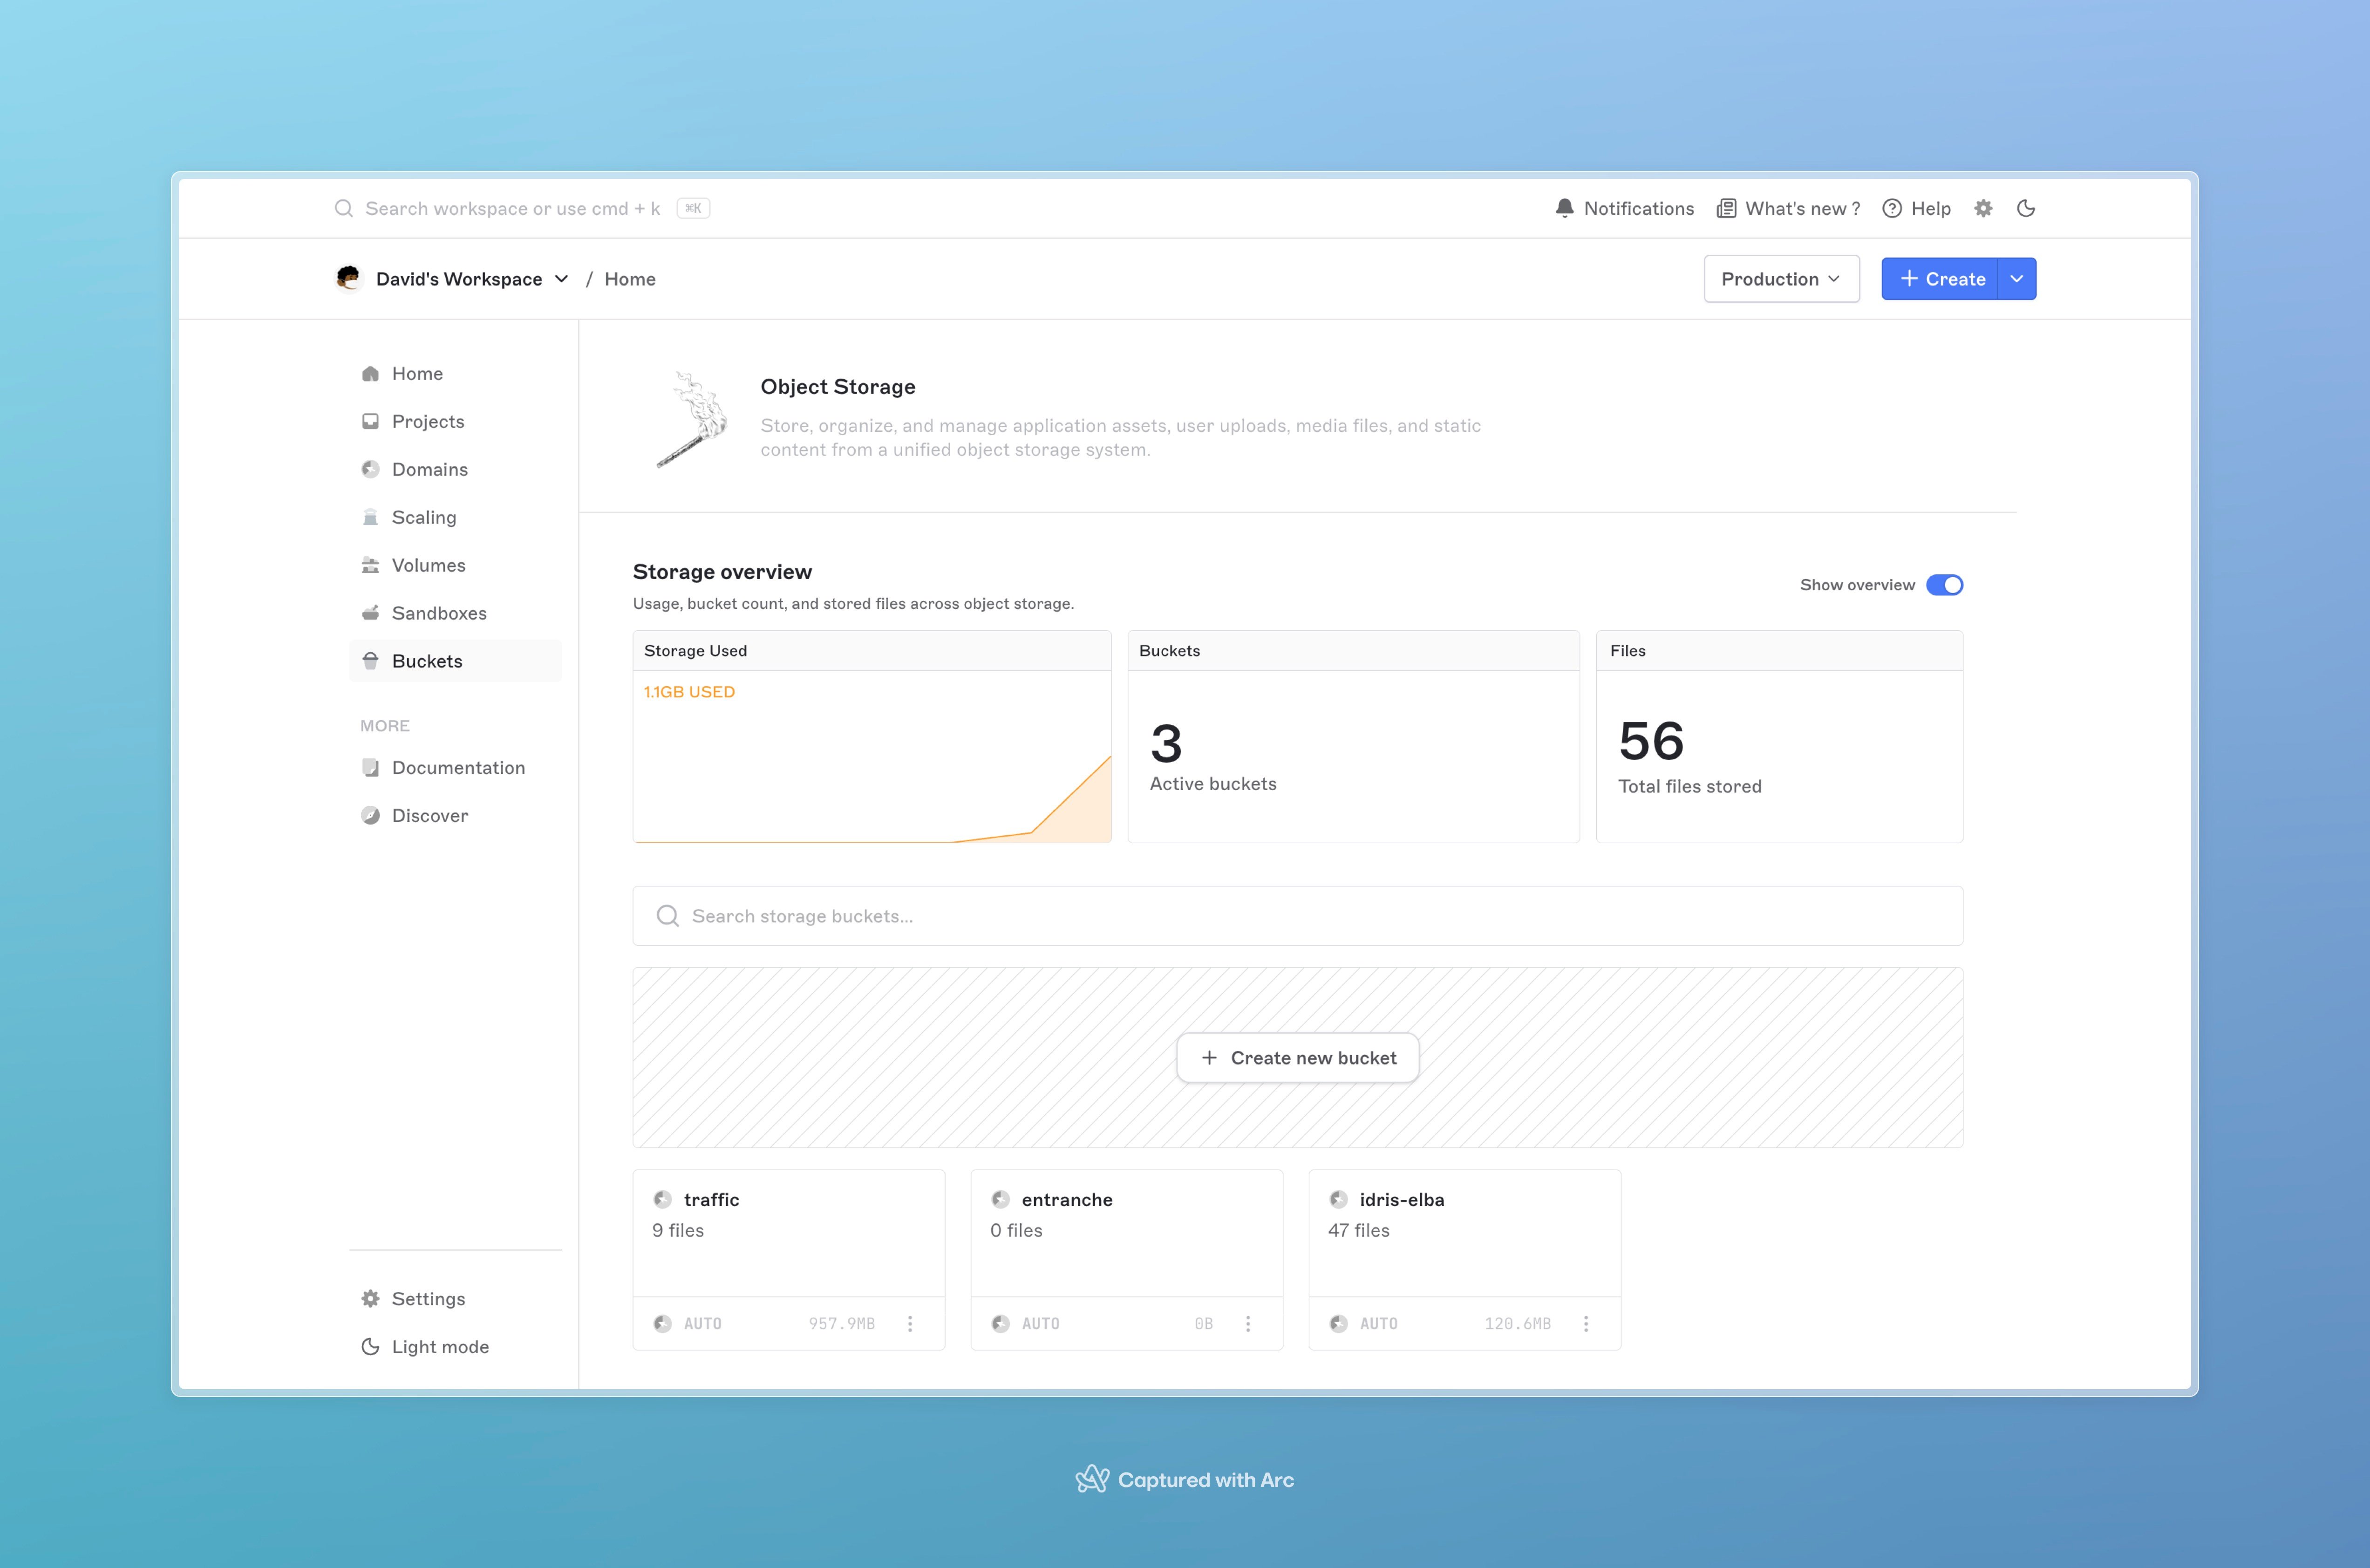
Task: Click the blue Create button
Action: click(1940, 279)
